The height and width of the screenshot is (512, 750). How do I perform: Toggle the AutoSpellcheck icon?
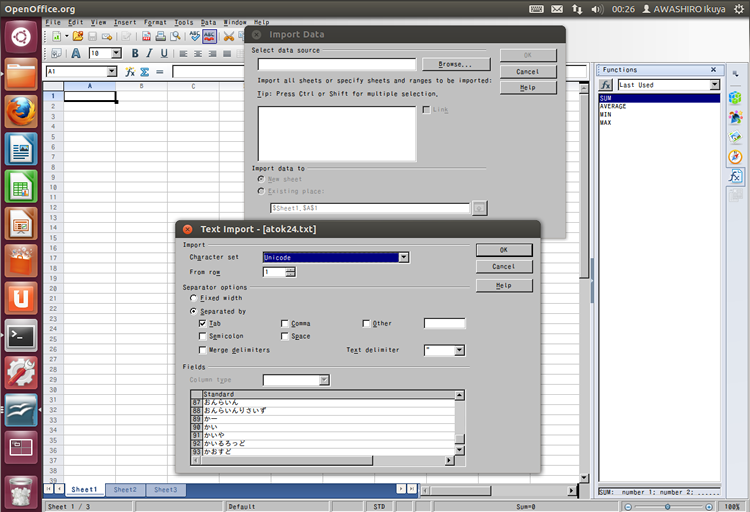click(x=209, y=36)
